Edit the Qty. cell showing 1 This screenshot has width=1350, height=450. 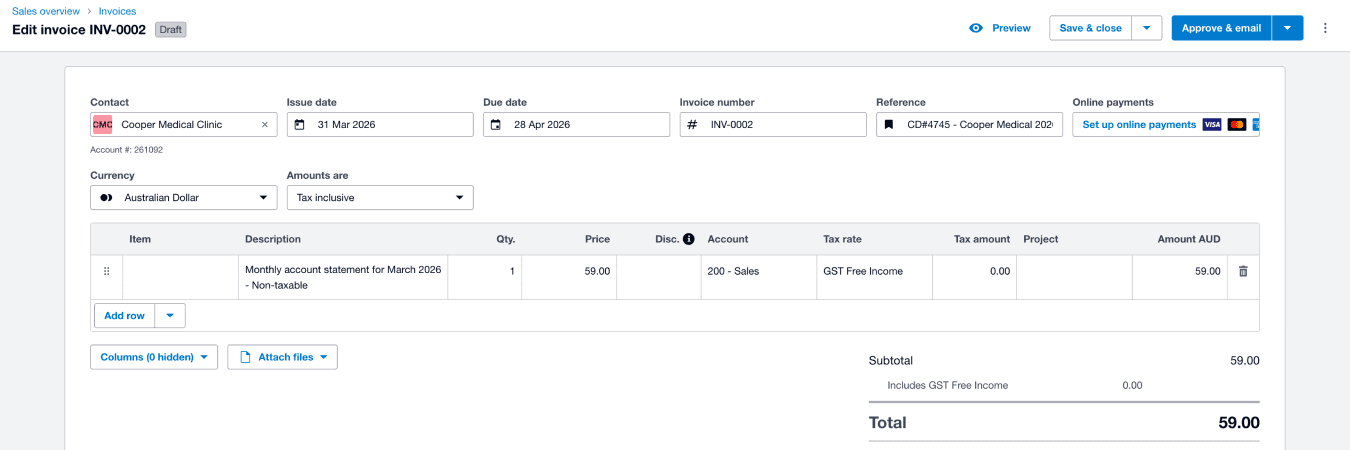tap(485, 277)
